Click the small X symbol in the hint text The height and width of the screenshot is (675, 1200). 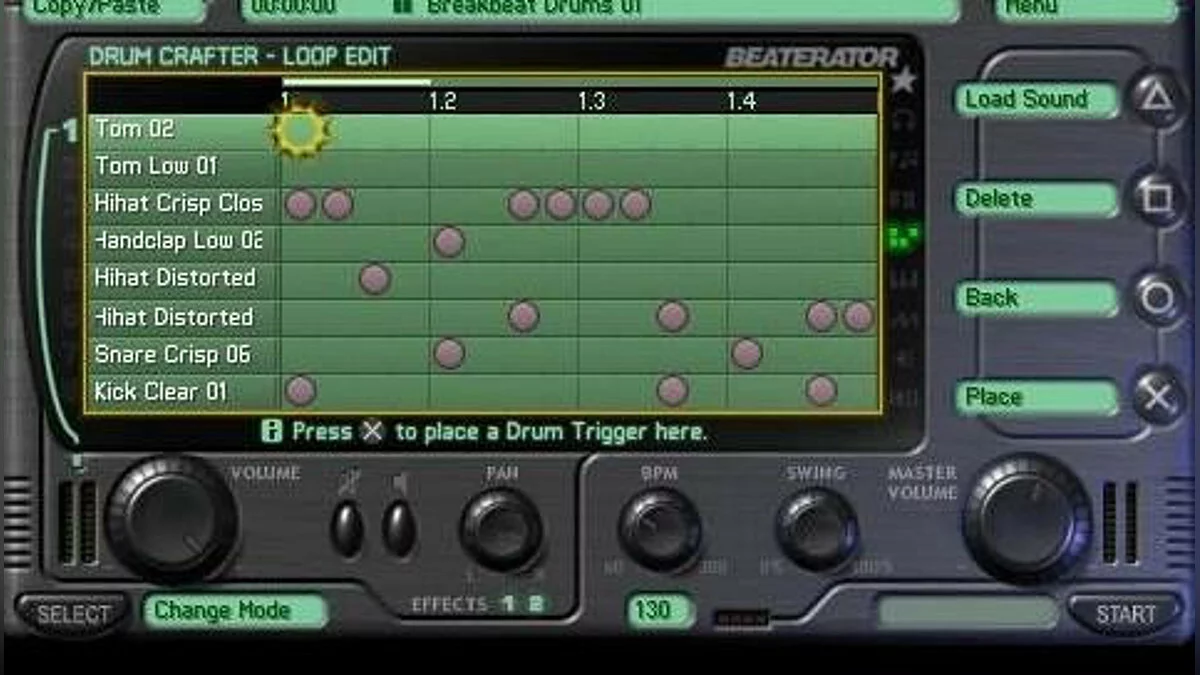pyautogui.click(x=372, y=432)
